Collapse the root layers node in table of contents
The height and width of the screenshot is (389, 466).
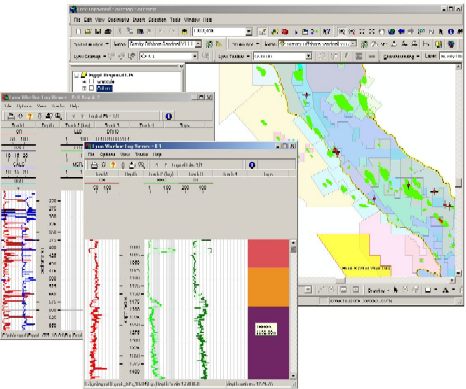77,75
